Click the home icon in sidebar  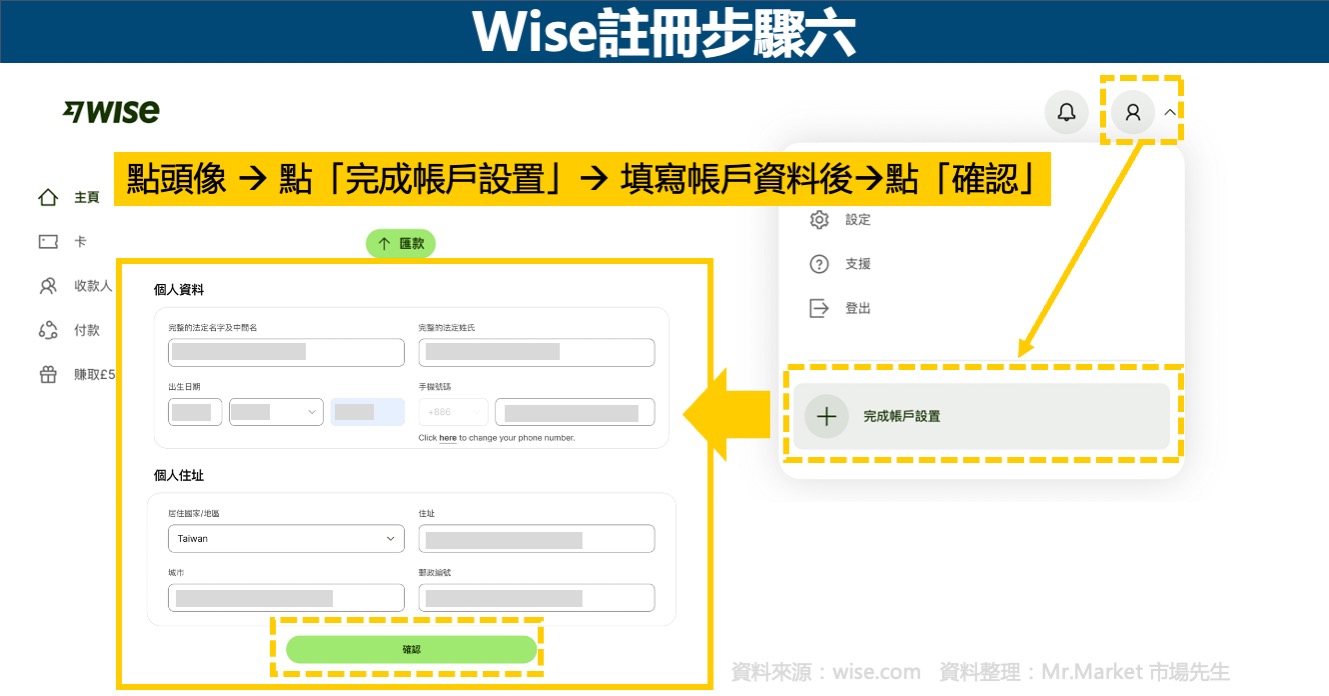[48, 197]
